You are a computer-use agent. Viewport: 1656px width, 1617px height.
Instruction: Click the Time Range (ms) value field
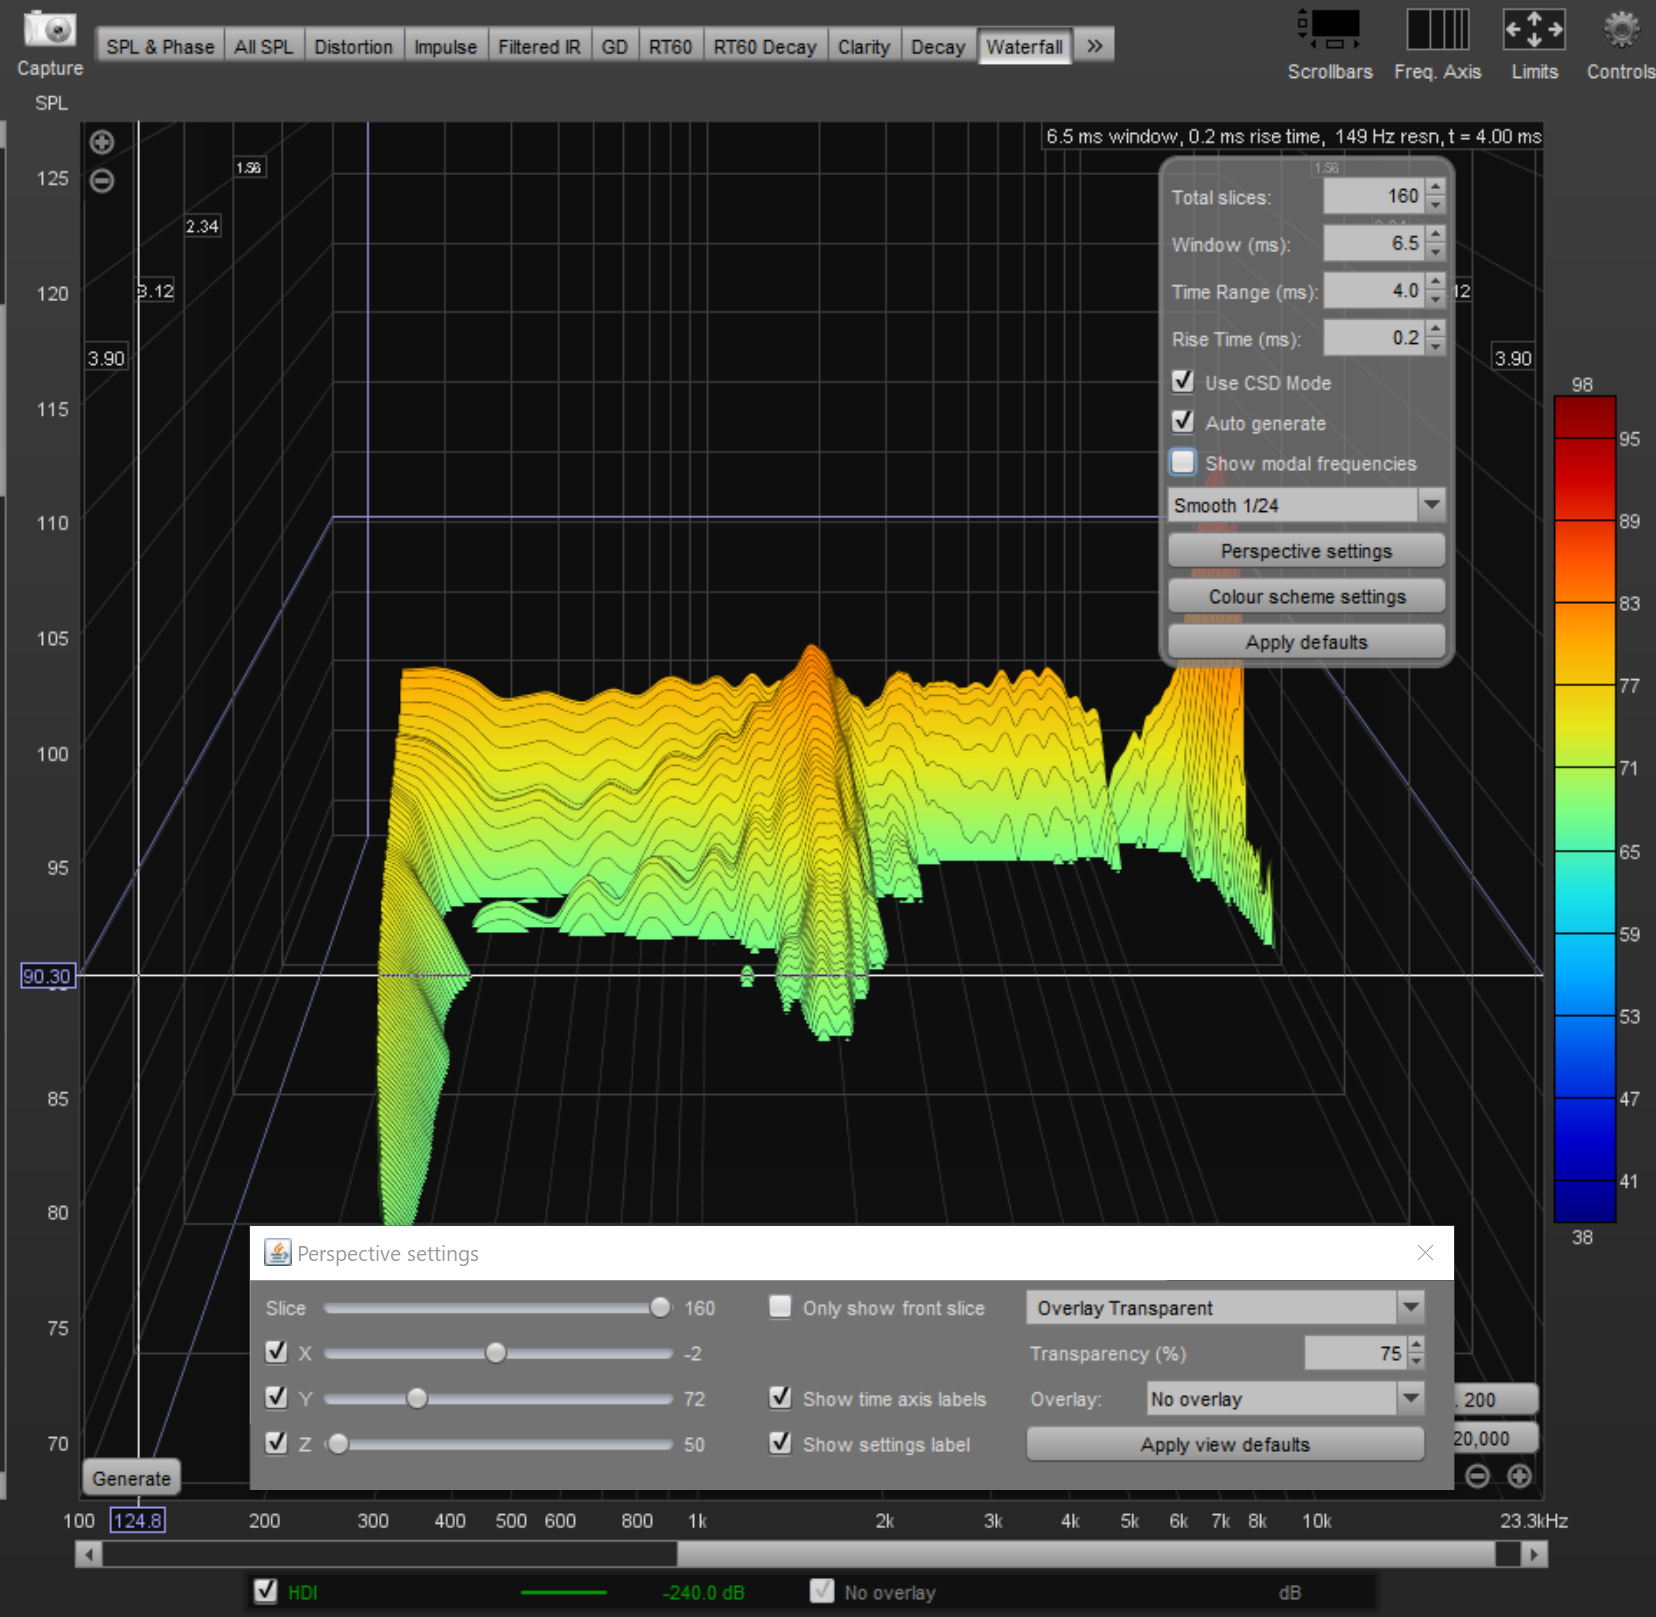pyautogui.click(x=1374, y=290)
